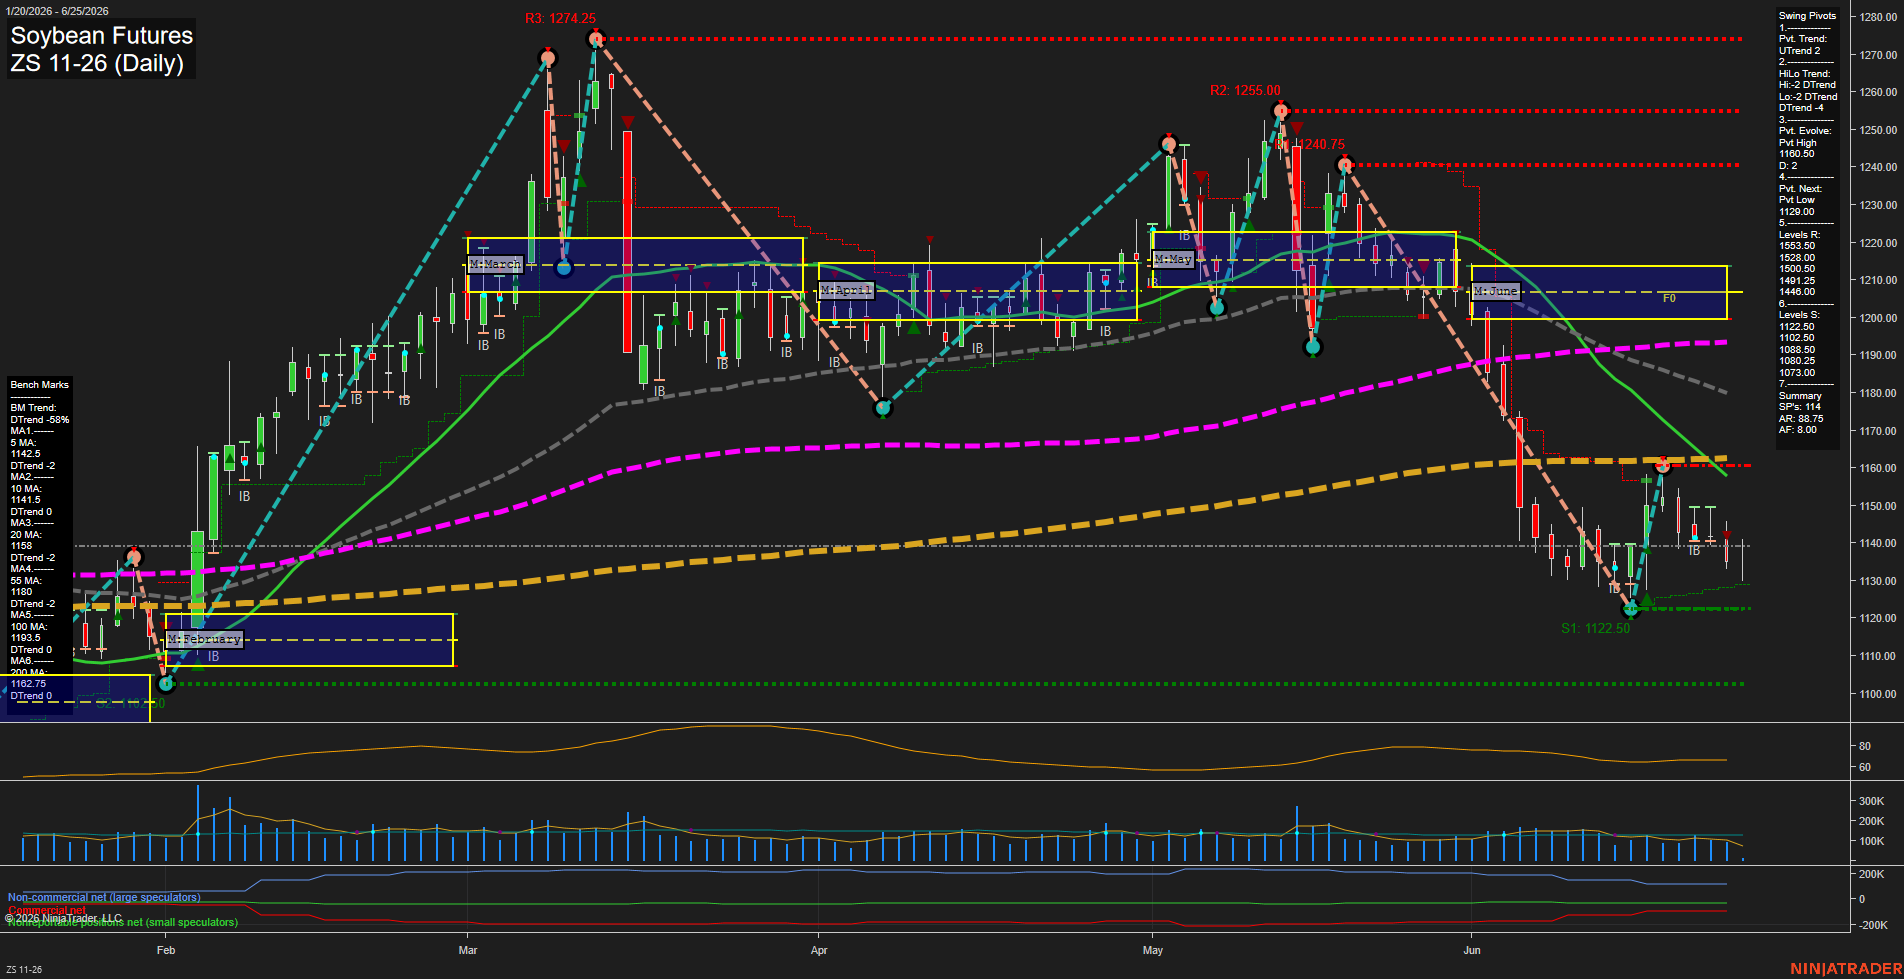Click the Apr label on the time axis
Screen dimensions: 1904x979
819,950
